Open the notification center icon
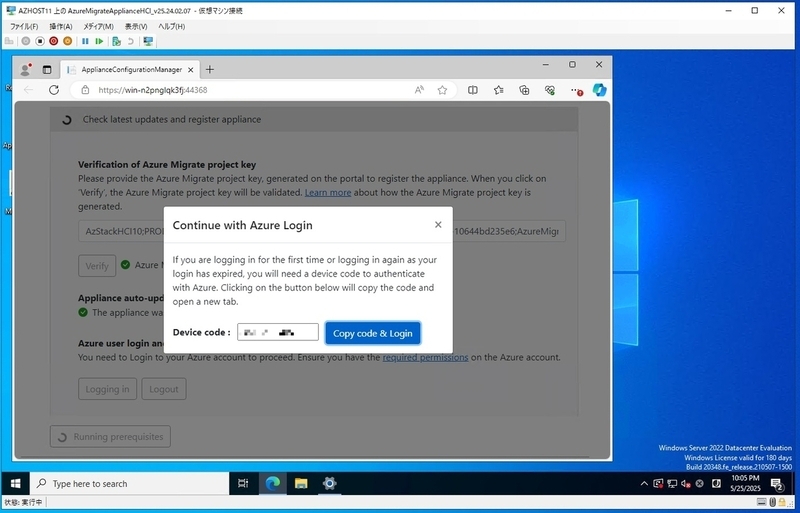Screen dimensions: 800x513 click(x=777, y=483)
